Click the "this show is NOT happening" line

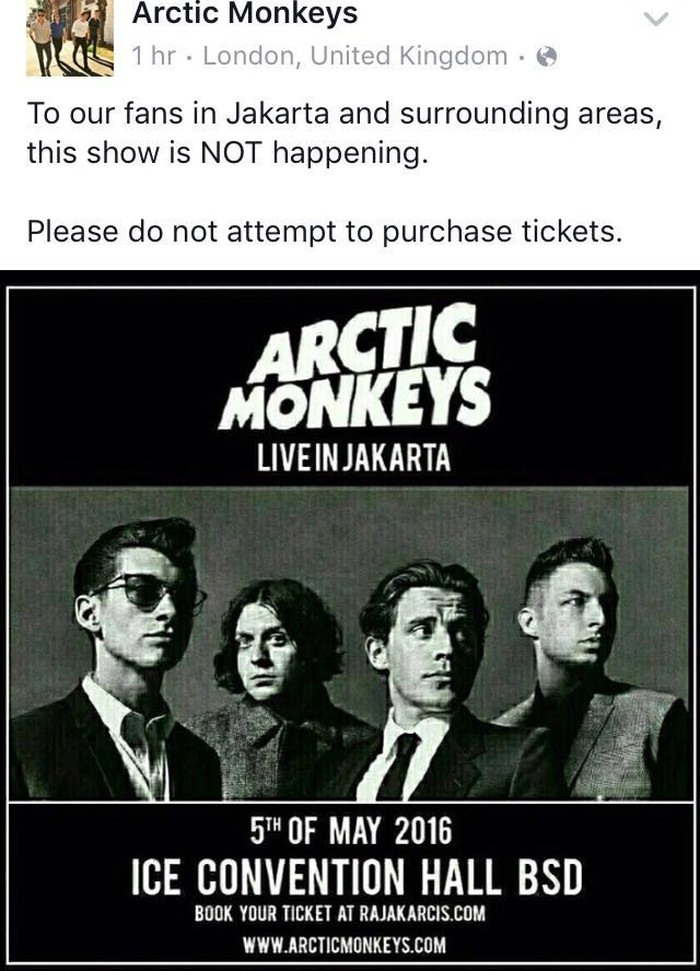coord(227,153)
